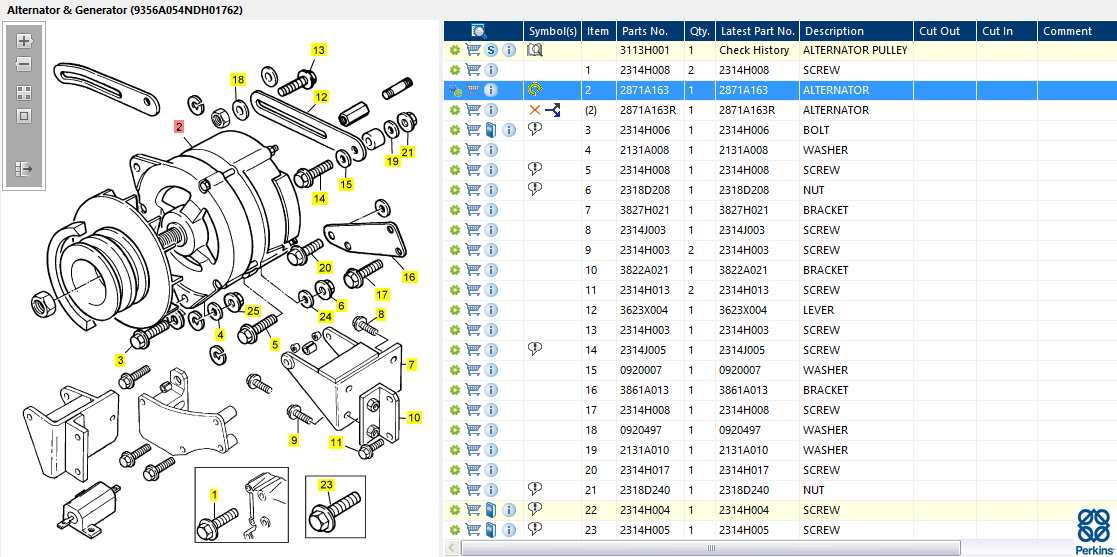The height and width of the screenshot is (557, 1117).
Task: Add ALTERNATOR PULLEY row to cart
Action: (x=472, y=51)
